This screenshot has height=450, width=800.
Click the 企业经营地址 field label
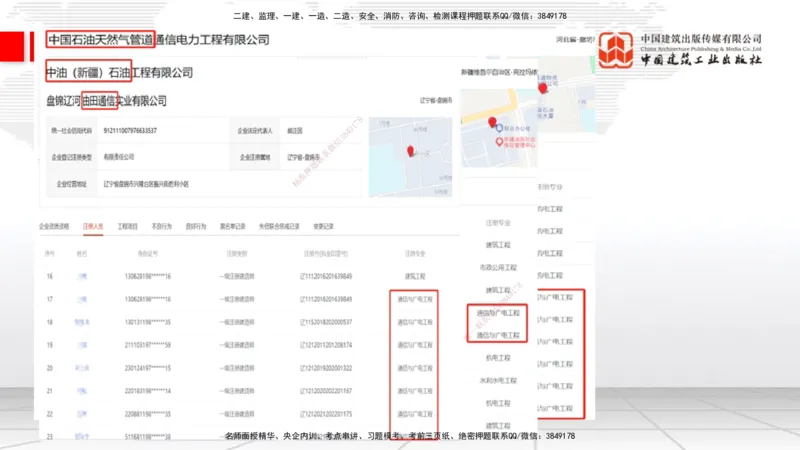71,184
